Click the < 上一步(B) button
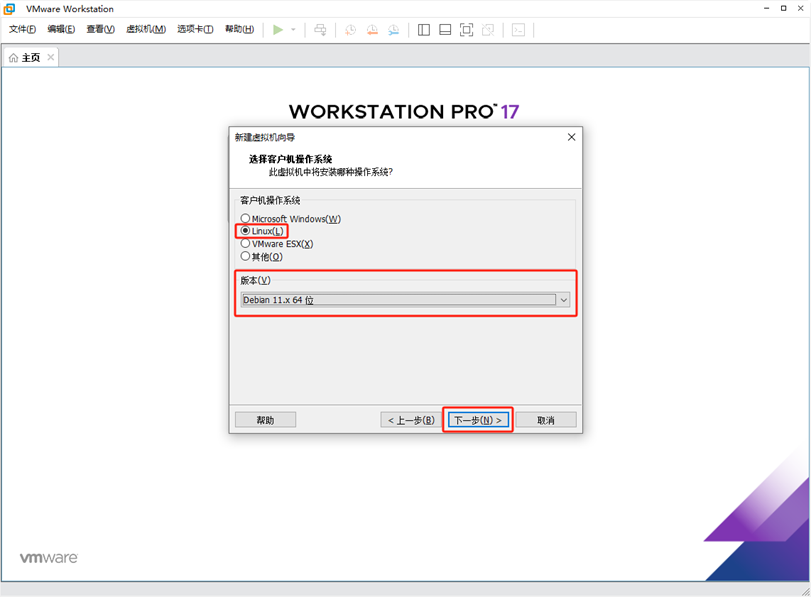The width and height of the screenshot is (811, 597). pyautogui.click(x=411, y=420)
